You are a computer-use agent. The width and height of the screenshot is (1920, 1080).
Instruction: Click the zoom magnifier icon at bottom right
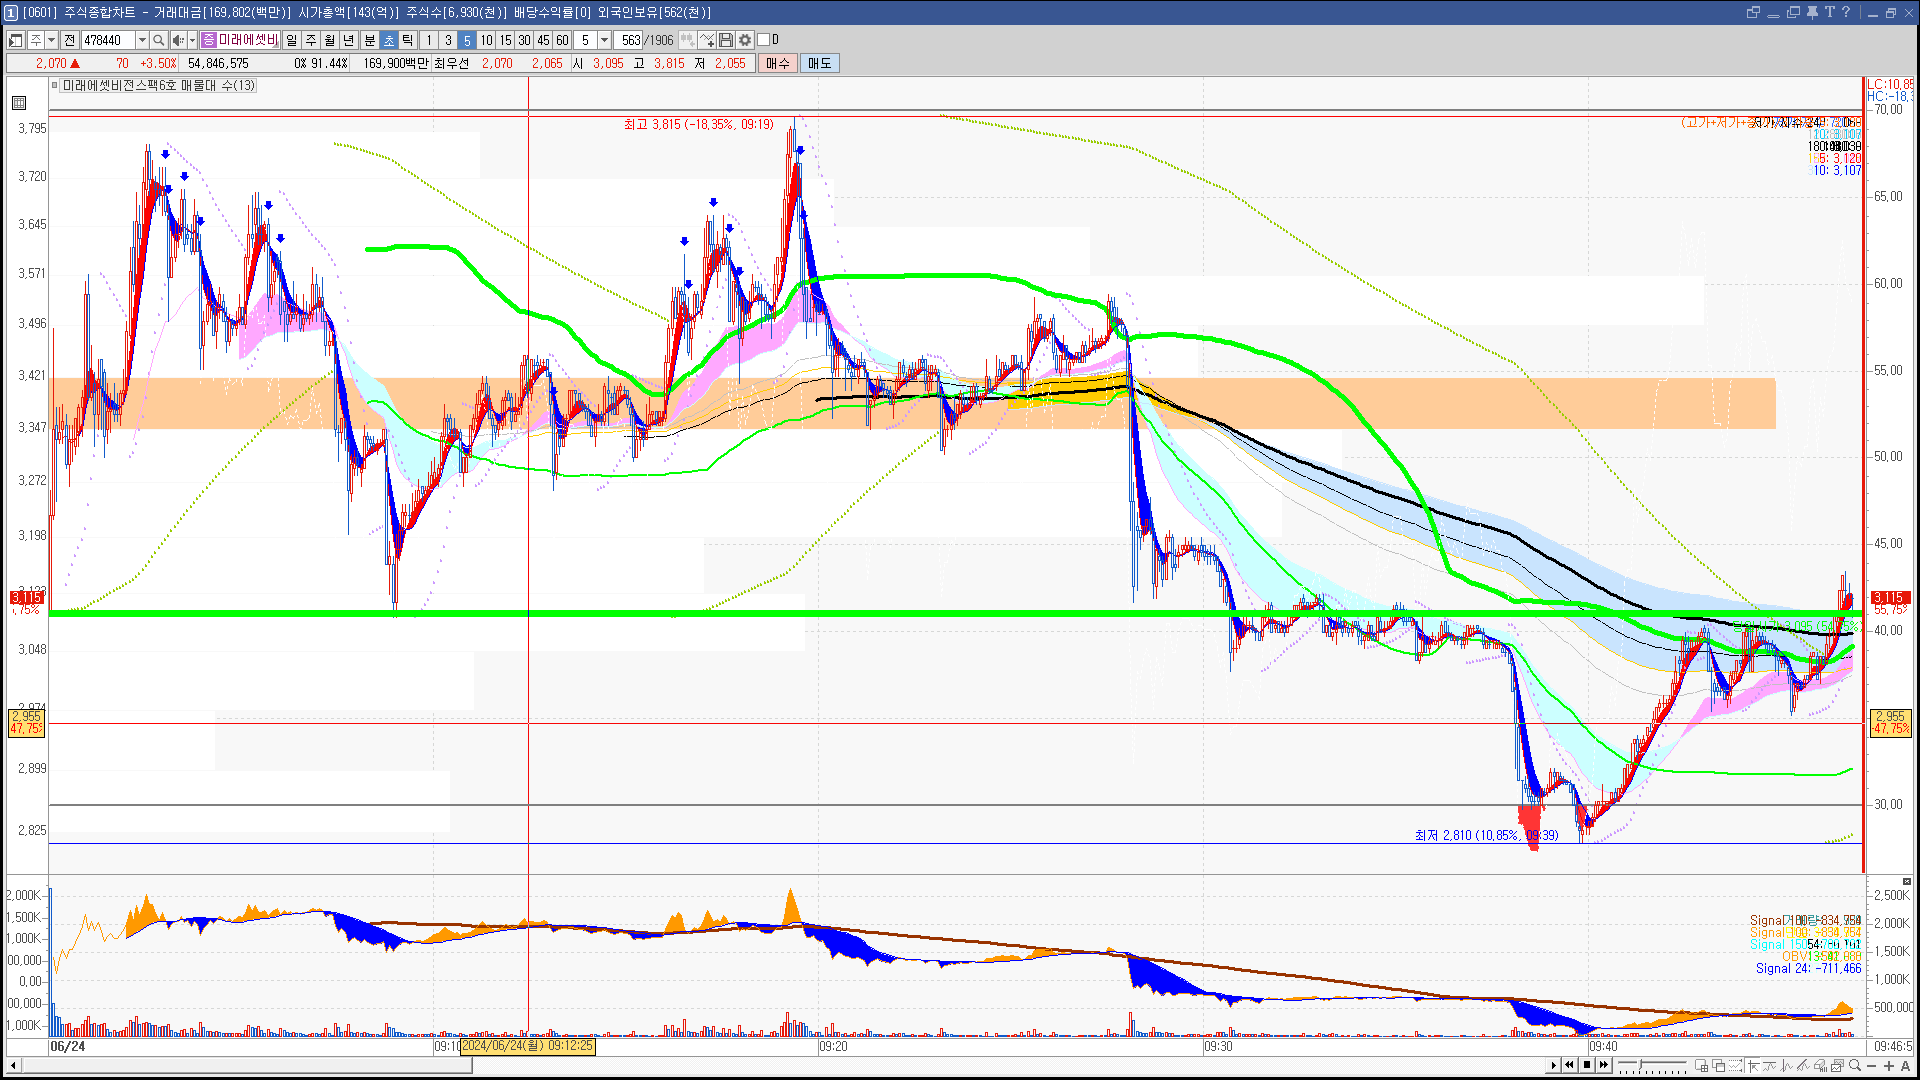click(1855, 1066)
